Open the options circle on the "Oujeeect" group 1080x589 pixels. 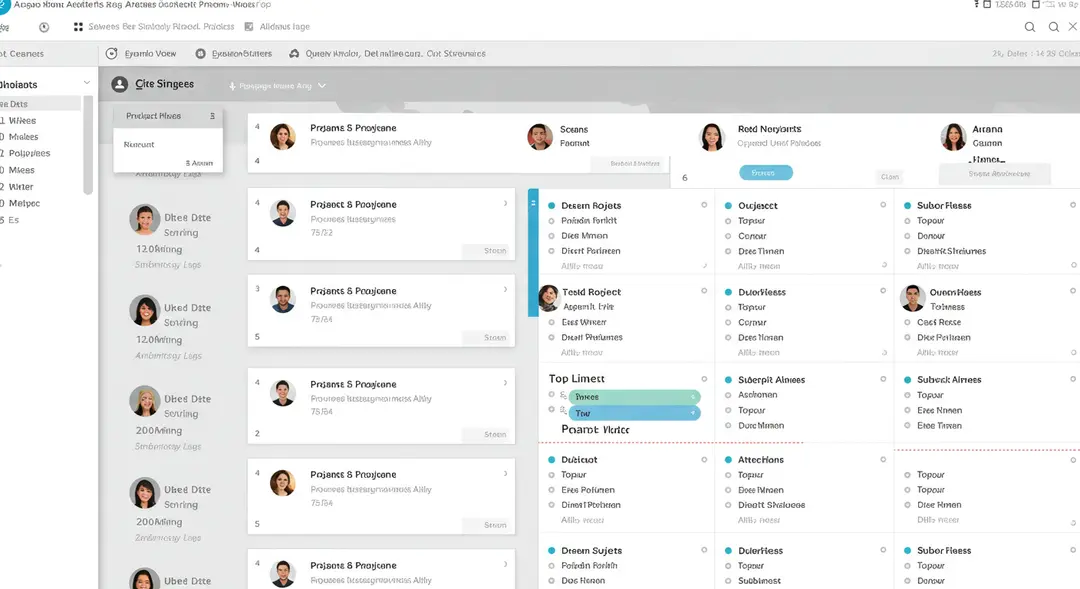point(883,205)
